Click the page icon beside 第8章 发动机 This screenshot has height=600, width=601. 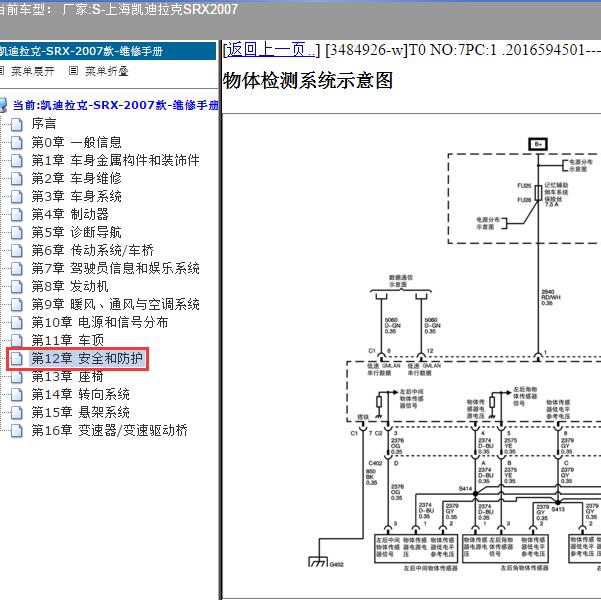point(16,286)
